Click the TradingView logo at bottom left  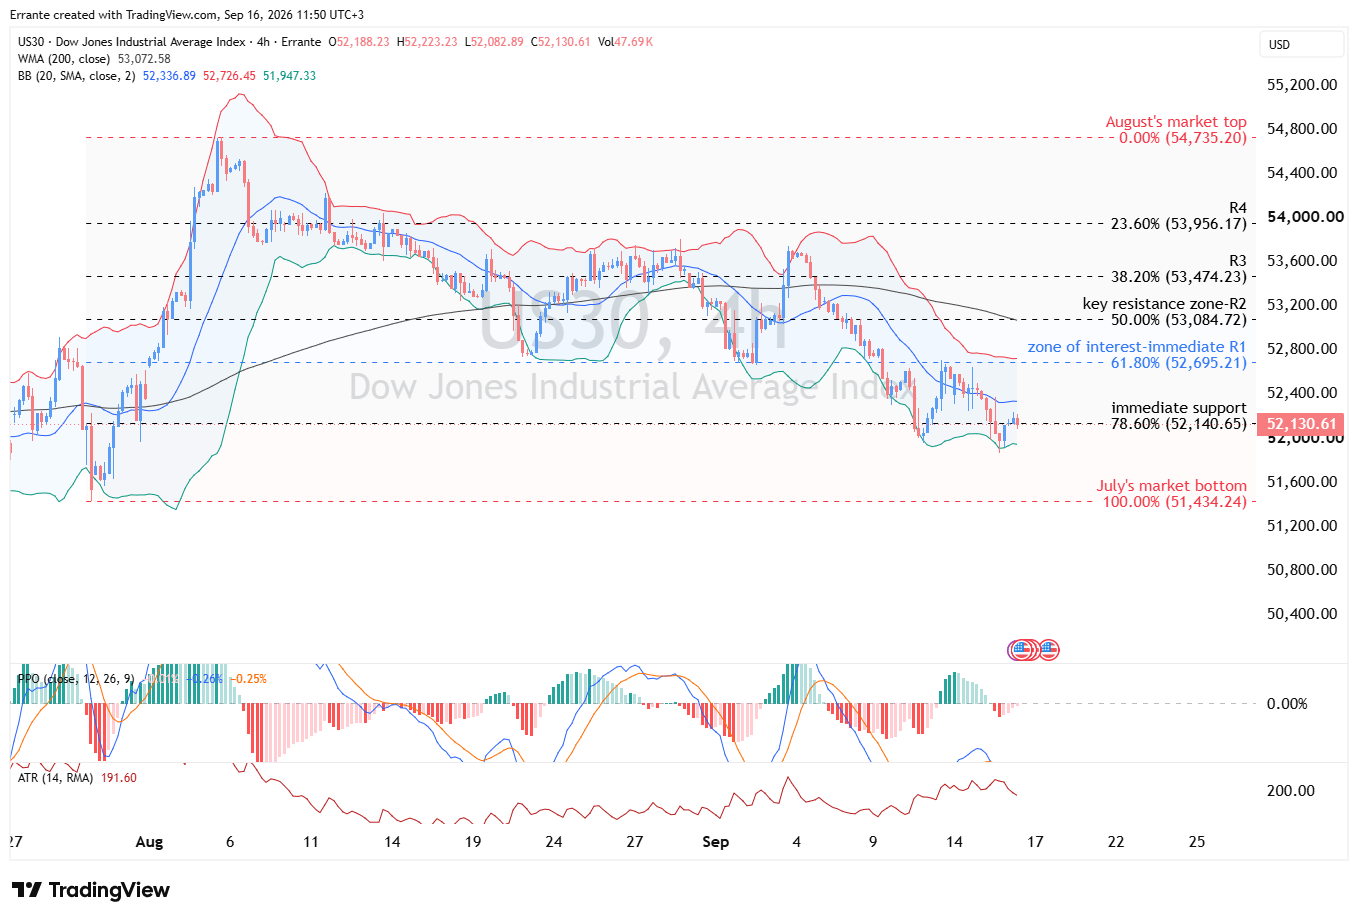click(x=91, y=890)
